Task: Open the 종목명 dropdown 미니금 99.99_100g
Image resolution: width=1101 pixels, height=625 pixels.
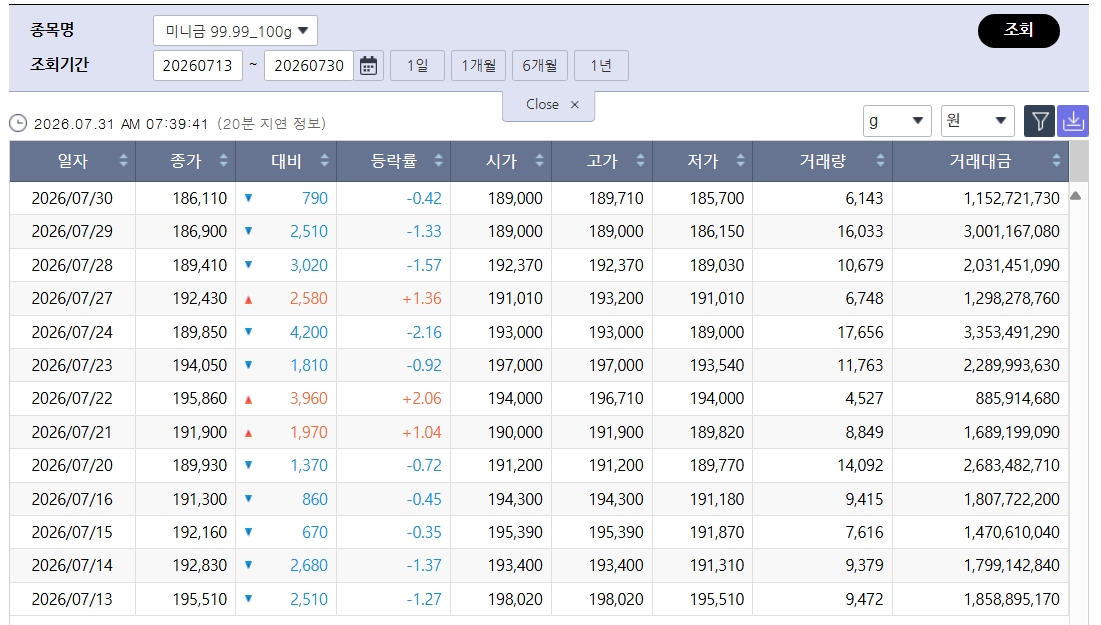Action: pos(235,31)
